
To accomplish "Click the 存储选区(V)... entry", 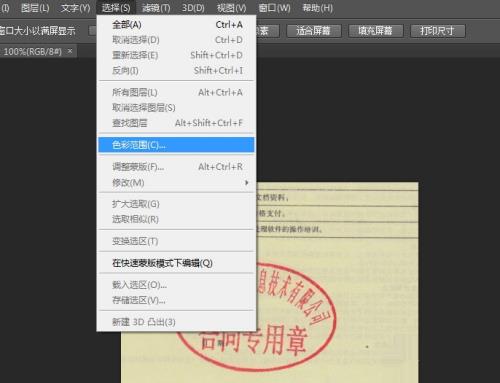I will pyautogui.click(x=176, y=300).
